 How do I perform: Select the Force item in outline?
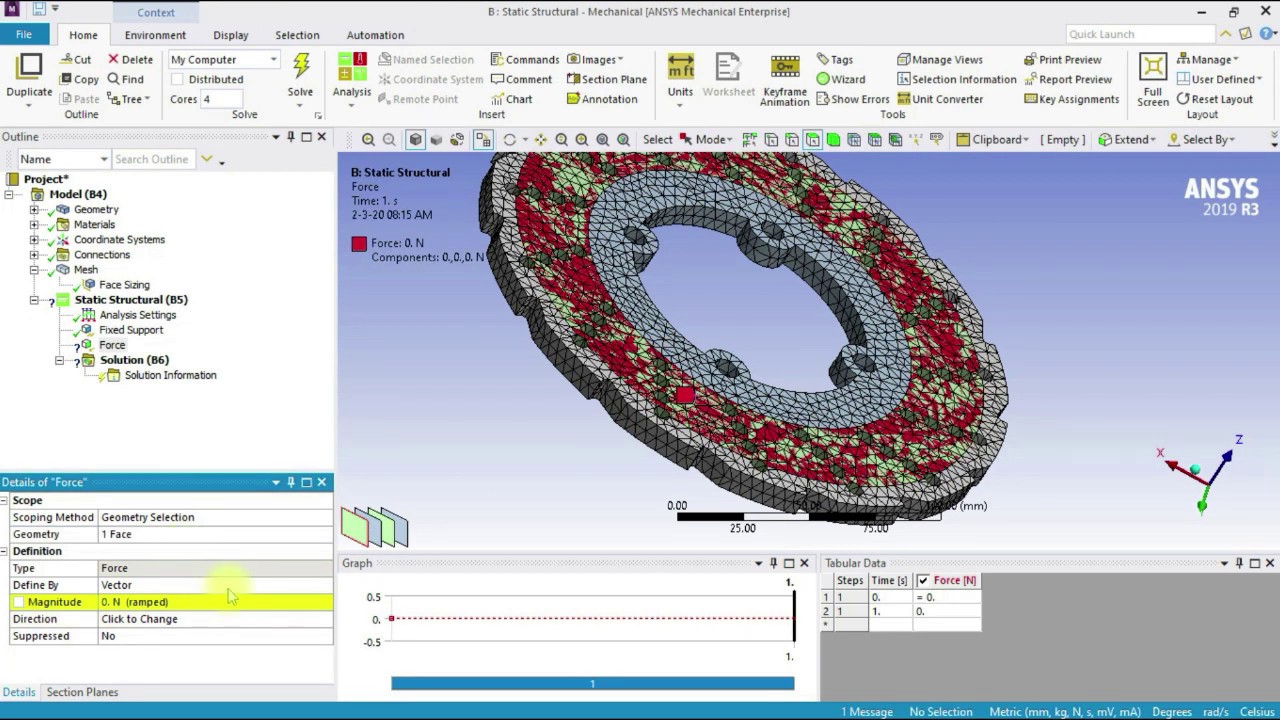[112, 345]
